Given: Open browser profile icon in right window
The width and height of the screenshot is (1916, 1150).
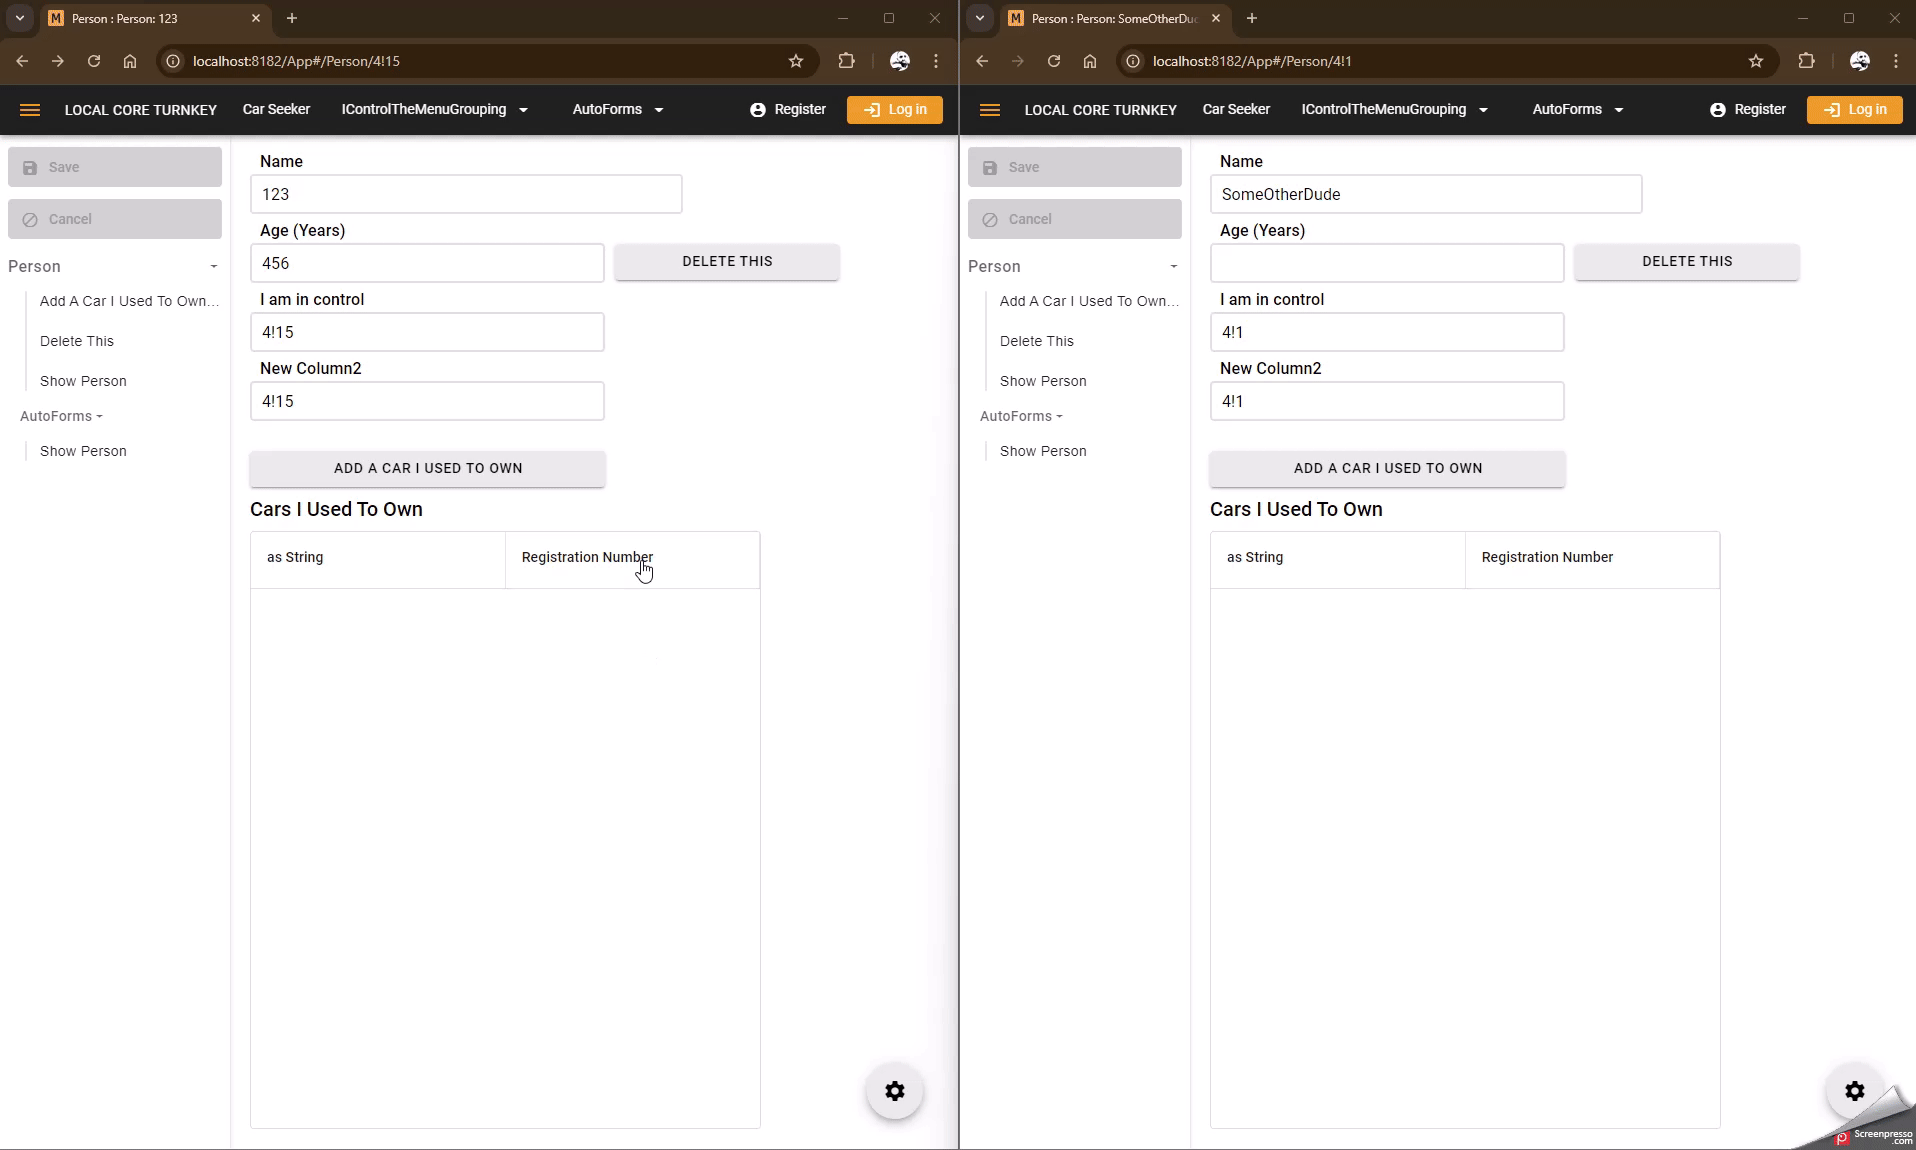Looking at the screenshot, I should 1859,61.
